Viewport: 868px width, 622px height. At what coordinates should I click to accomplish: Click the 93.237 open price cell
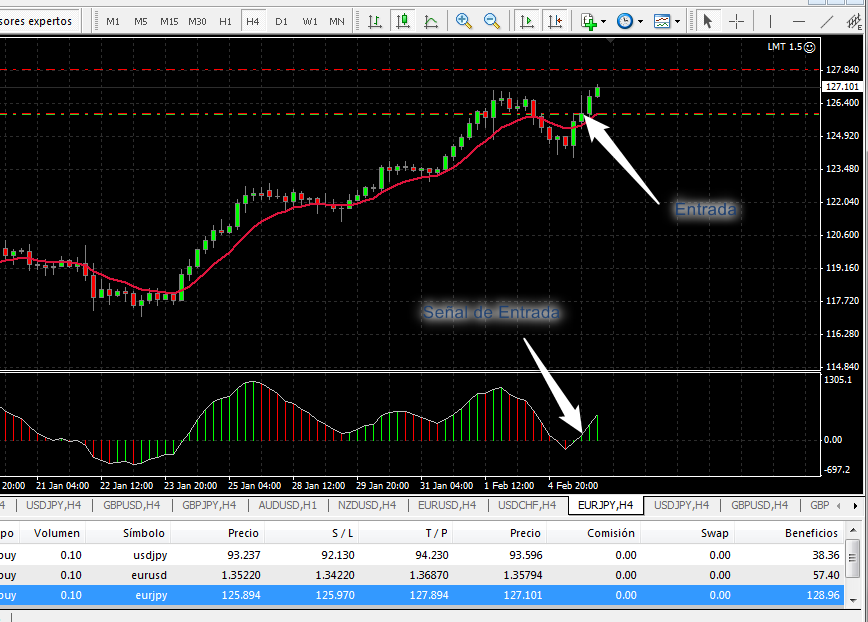coord(244,555)
